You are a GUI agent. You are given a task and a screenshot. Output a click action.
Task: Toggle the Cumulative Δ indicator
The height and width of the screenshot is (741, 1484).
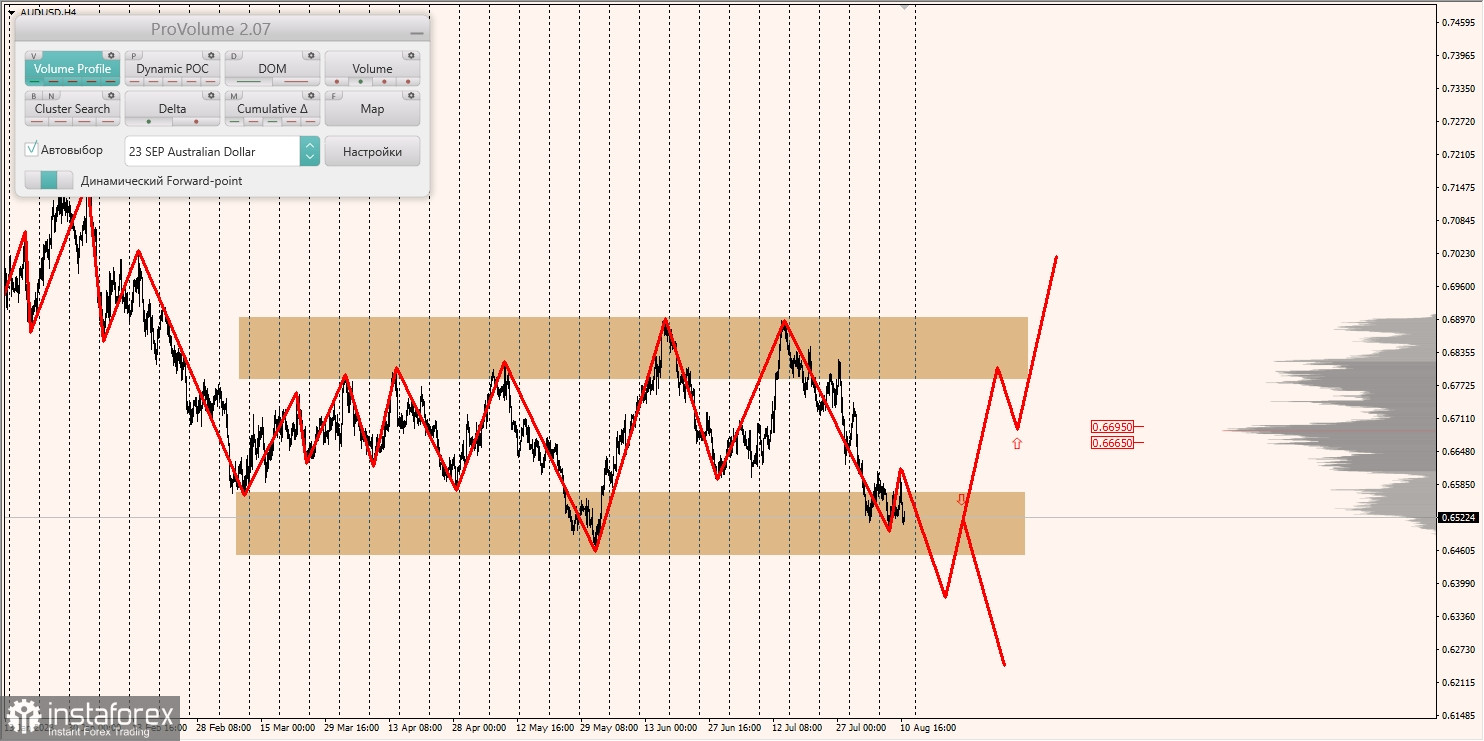(x=272, y=109)
